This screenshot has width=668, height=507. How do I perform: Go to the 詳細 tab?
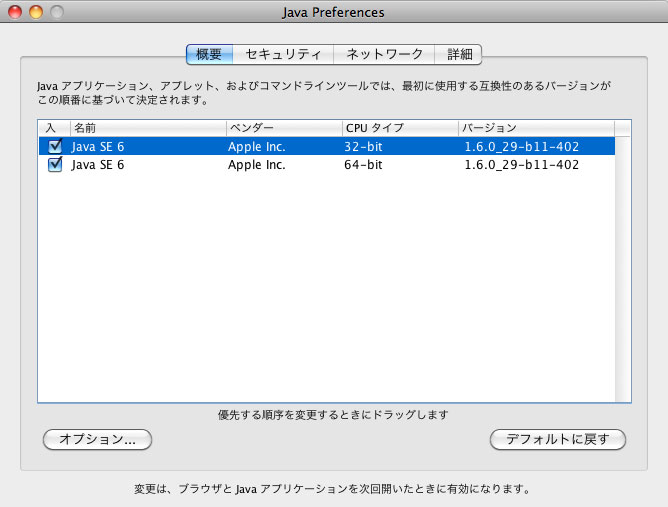pos(459,54)
